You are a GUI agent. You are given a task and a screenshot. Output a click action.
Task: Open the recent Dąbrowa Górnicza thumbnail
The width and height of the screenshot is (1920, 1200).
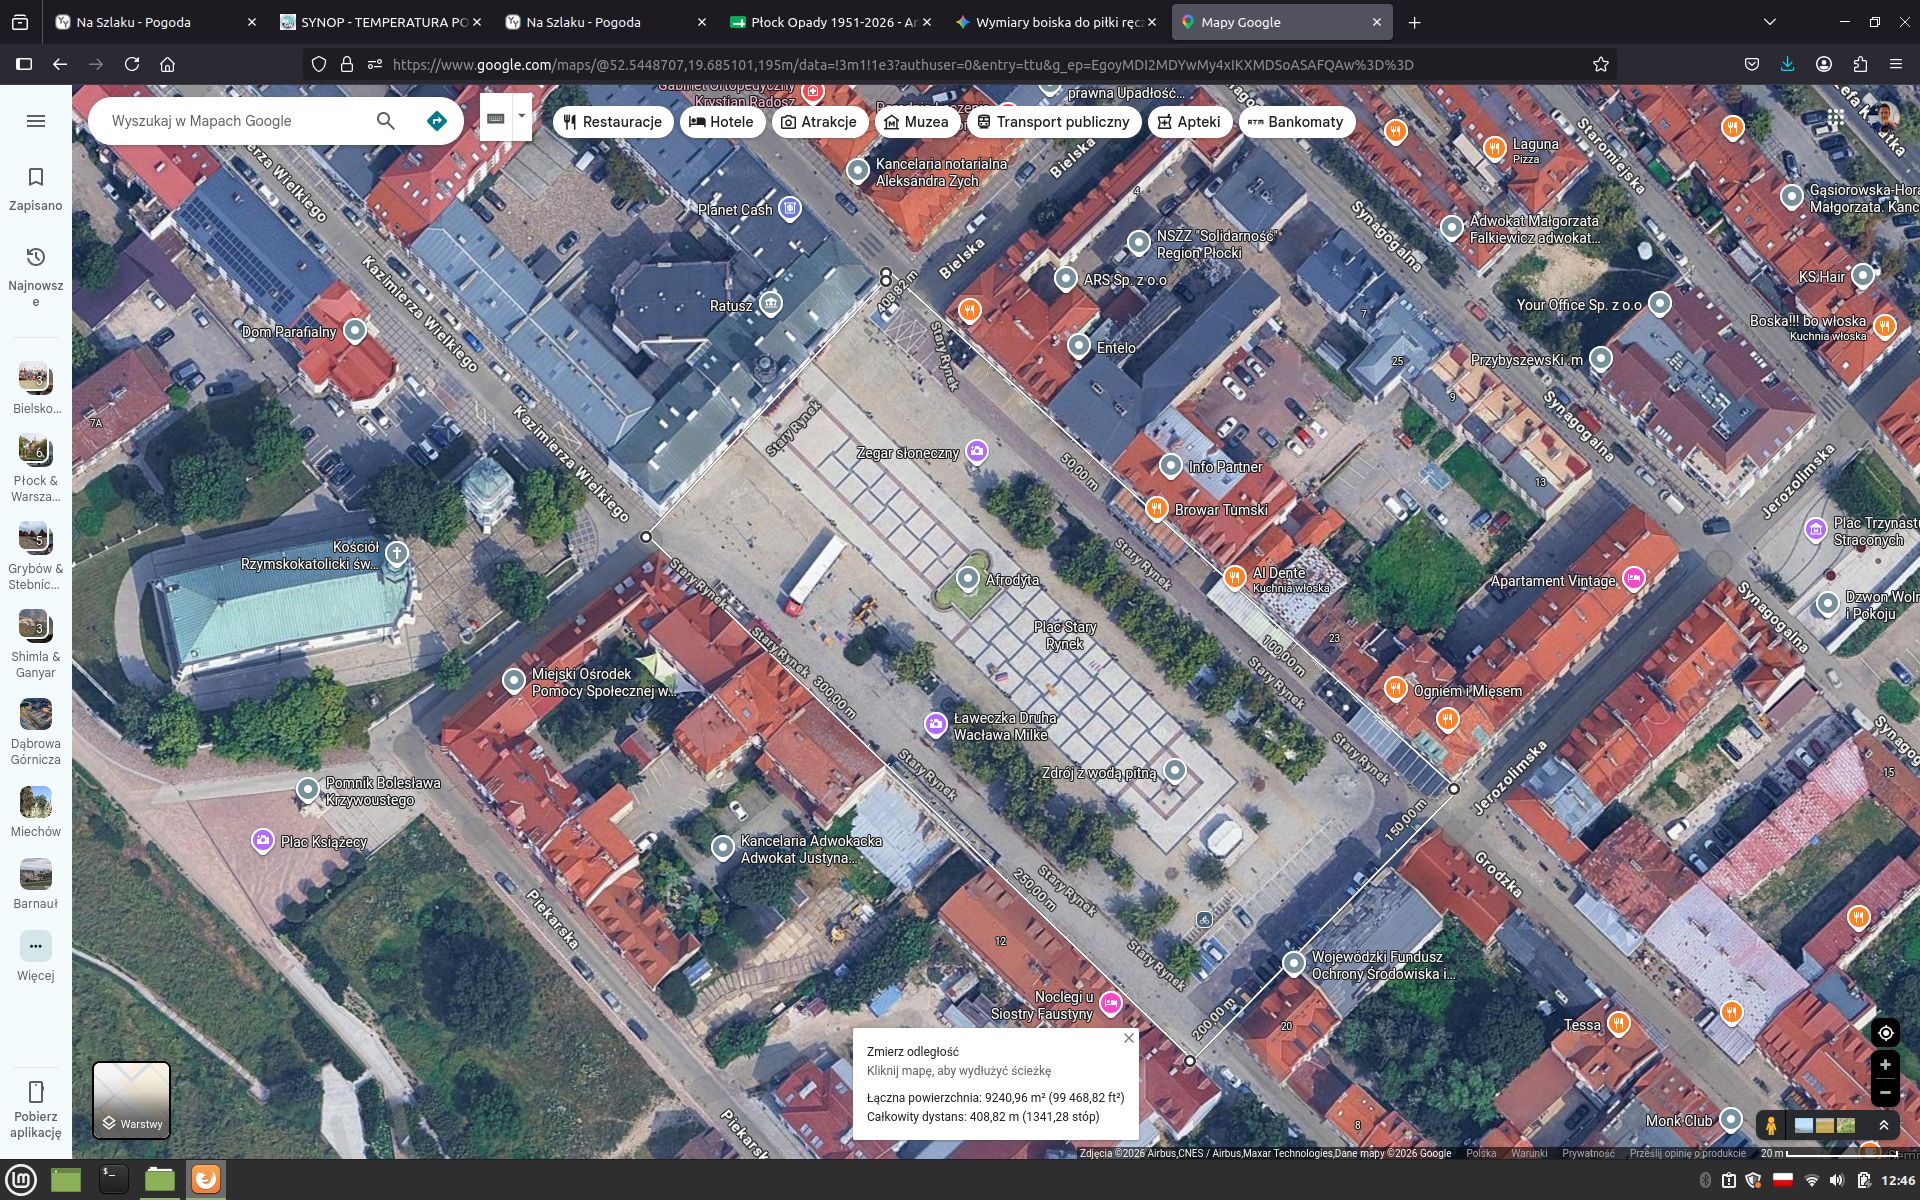36,714
